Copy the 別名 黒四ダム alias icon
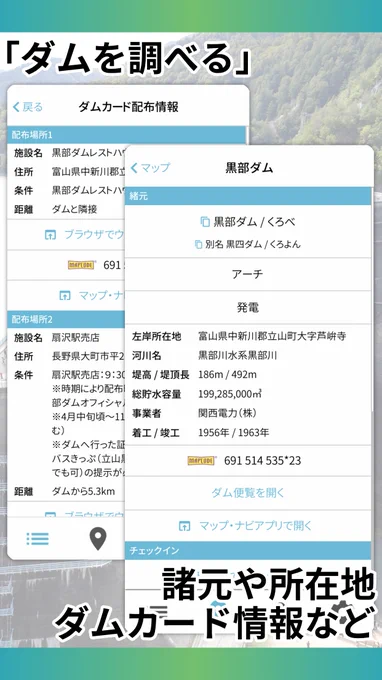The height and width of the screenshot is (680, 382). (x=198, y=245)
